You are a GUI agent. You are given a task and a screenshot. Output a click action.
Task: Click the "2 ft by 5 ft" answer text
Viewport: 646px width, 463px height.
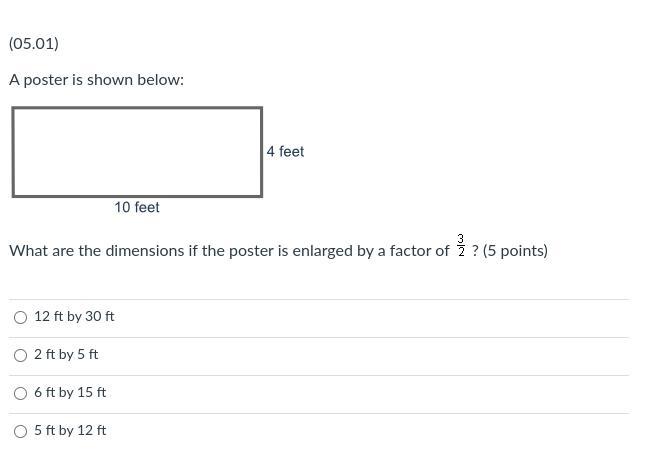click(66, 354)
